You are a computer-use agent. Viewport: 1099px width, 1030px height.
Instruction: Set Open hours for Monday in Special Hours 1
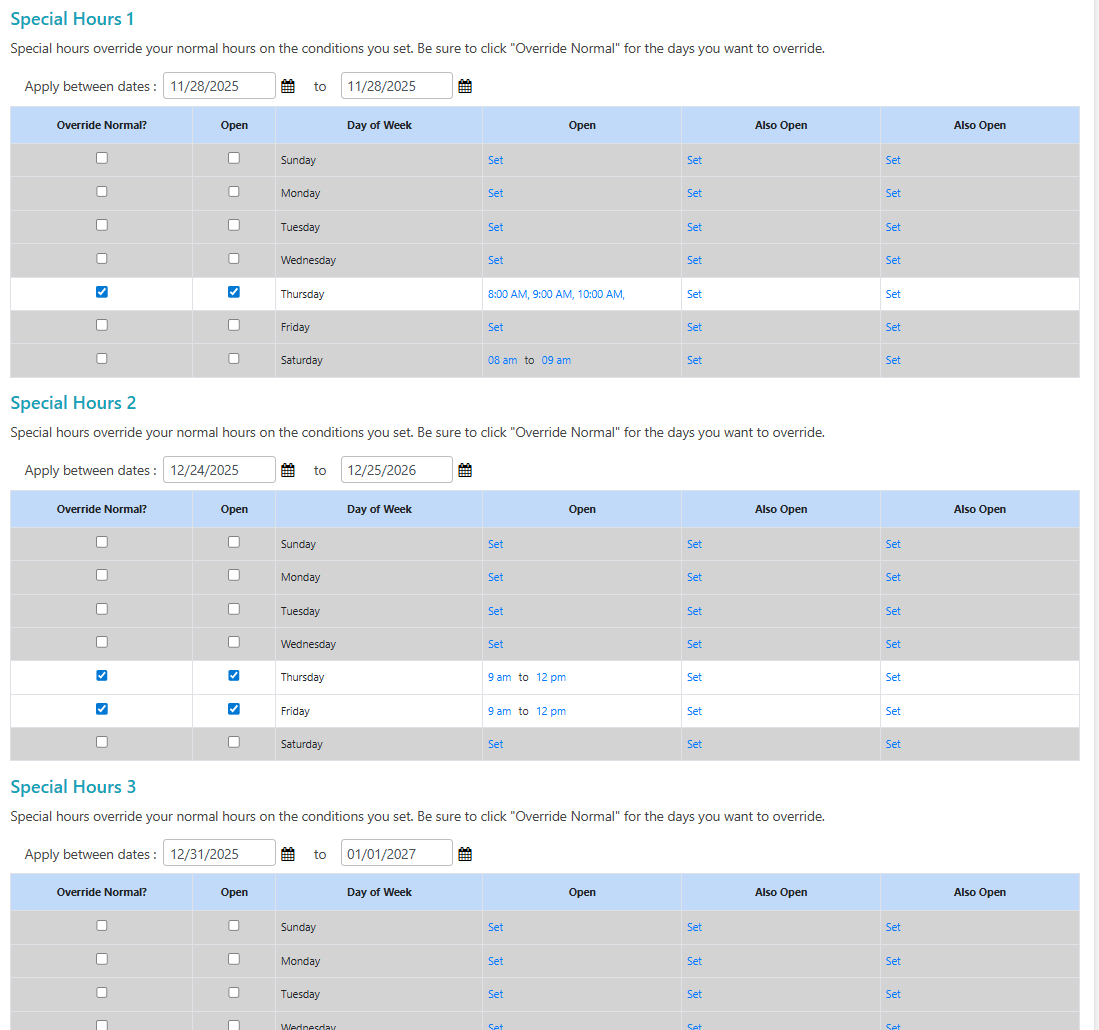pos(496,193)
